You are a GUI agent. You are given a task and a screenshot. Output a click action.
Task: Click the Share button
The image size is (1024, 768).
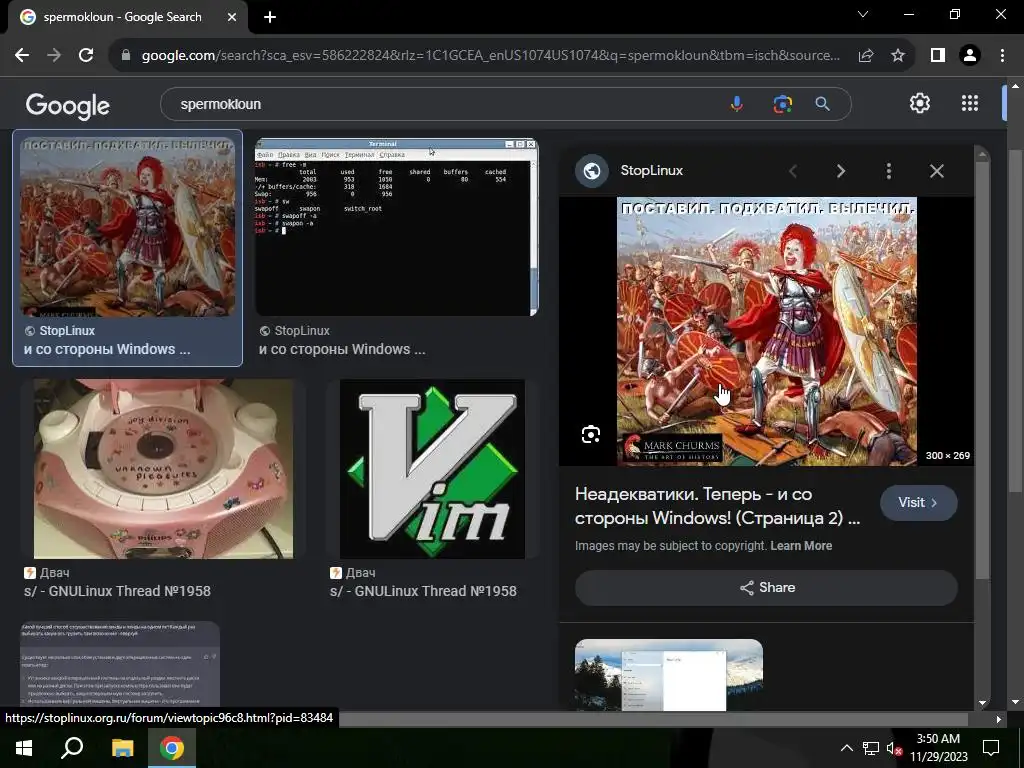(766, 588)
